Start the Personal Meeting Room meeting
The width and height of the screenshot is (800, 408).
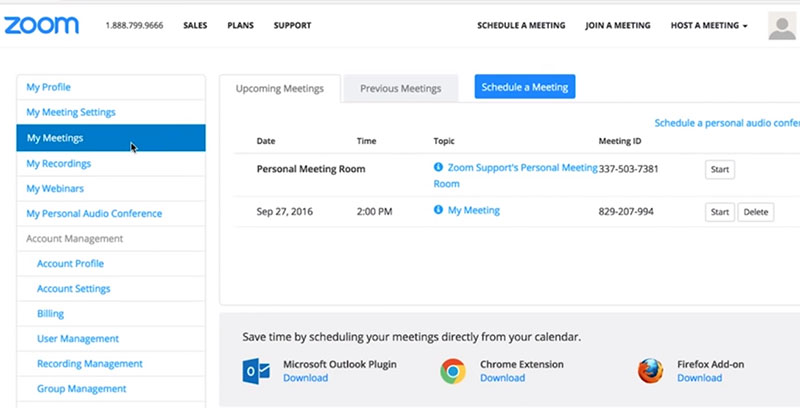click(719, 169)
